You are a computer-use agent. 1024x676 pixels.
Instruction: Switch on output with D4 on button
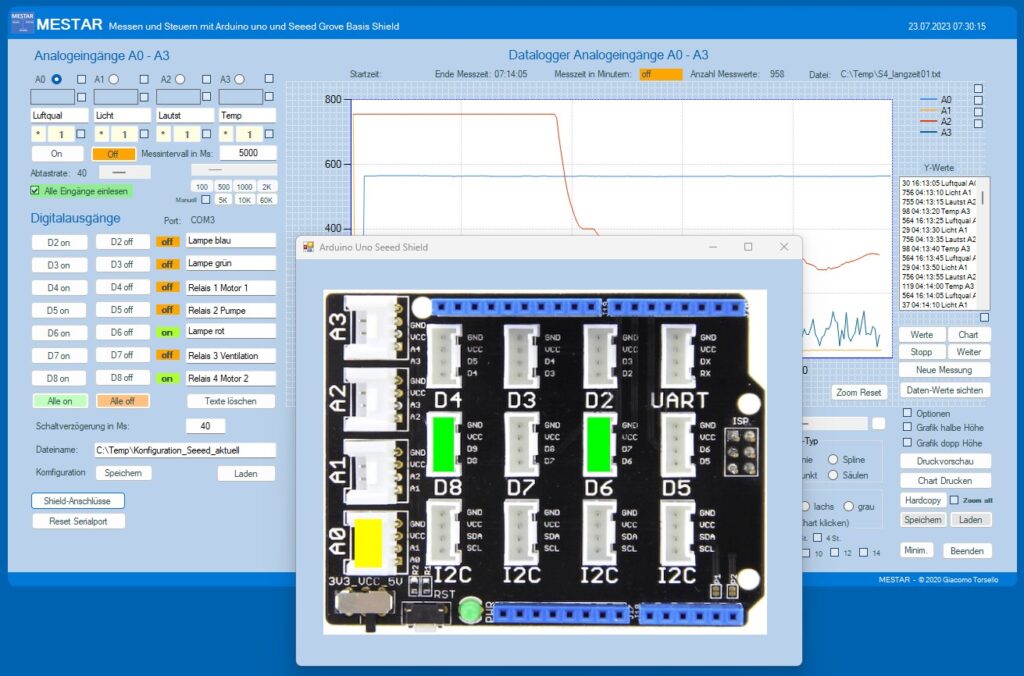(x=58, y=287)
